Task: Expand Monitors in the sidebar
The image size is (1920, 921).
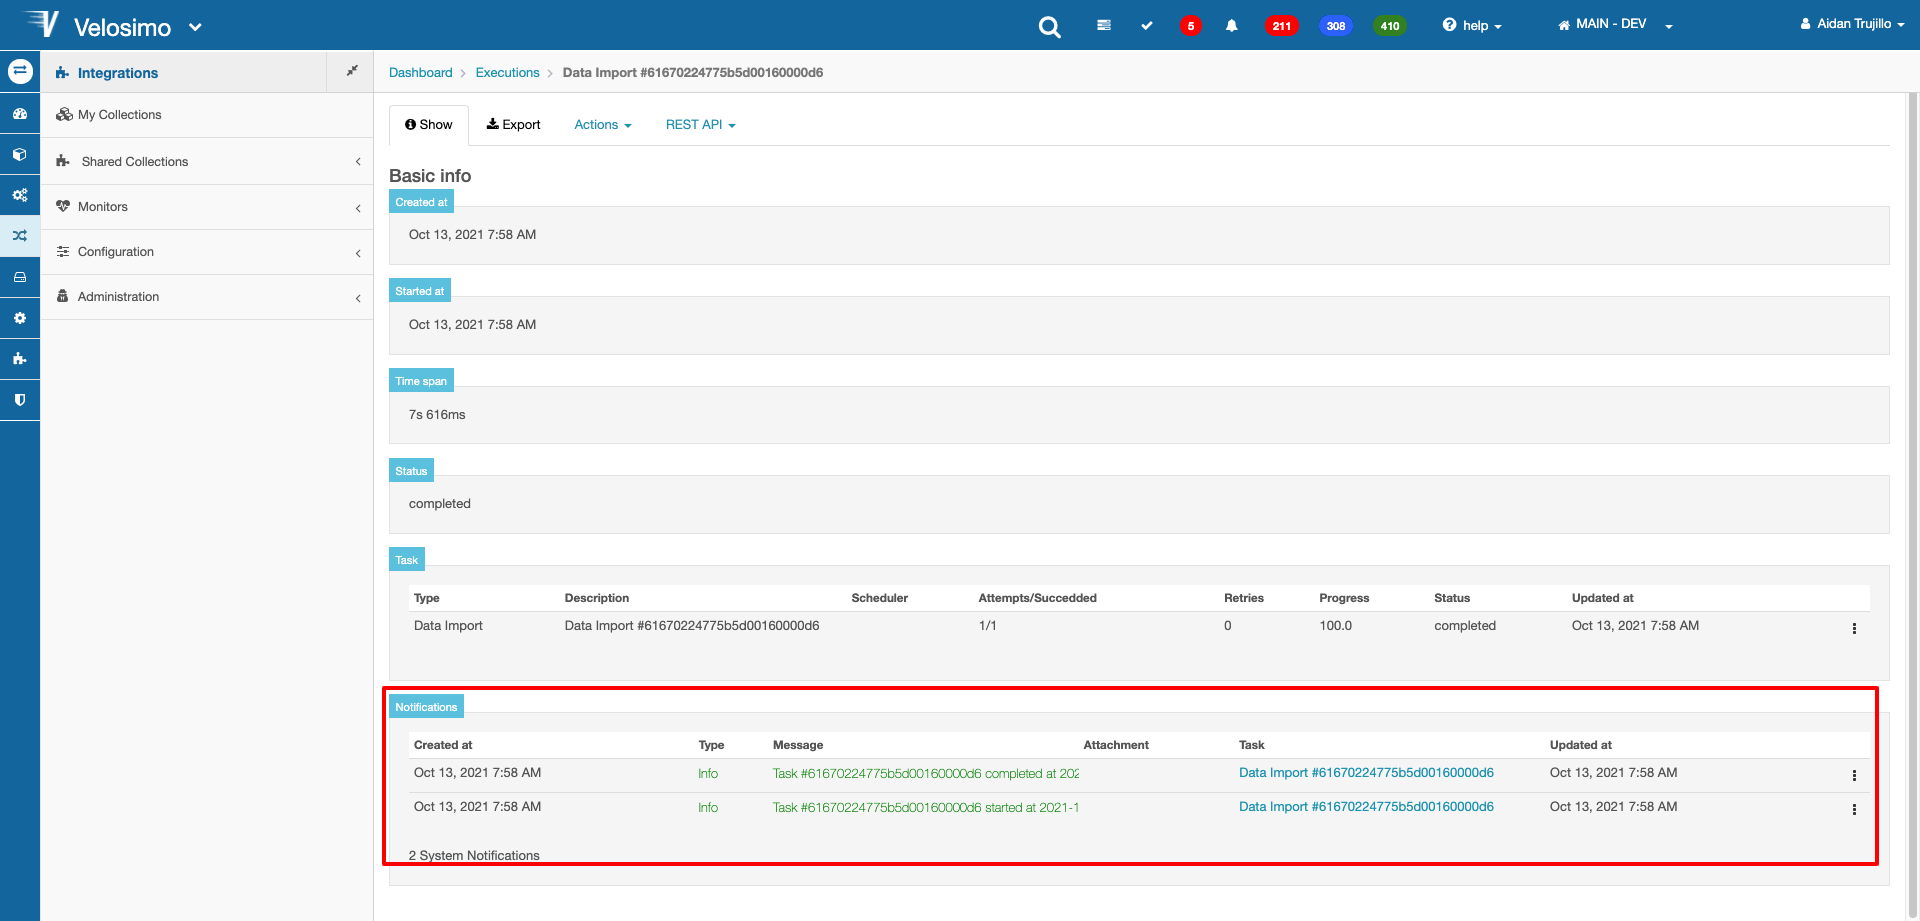Action: click(x=207, y=207)
